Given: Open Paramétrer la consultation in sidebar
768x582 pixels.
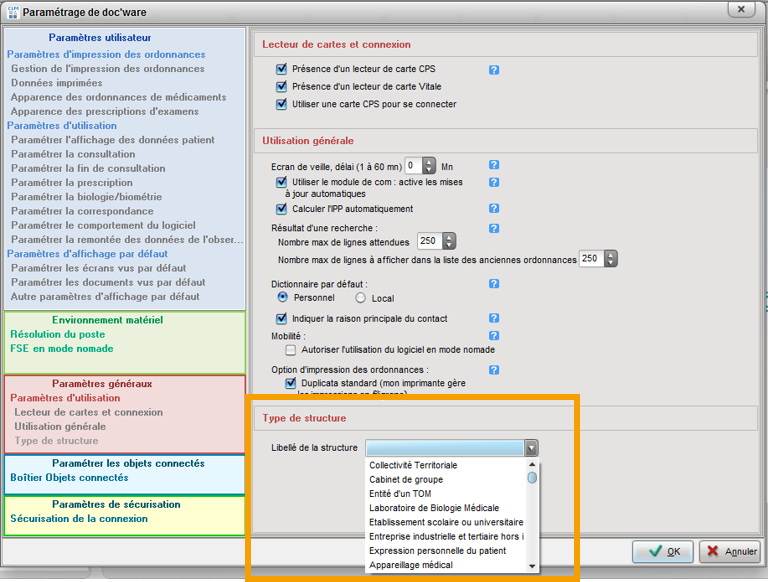Looking at the screenshot, I should [x=72, y=155].
